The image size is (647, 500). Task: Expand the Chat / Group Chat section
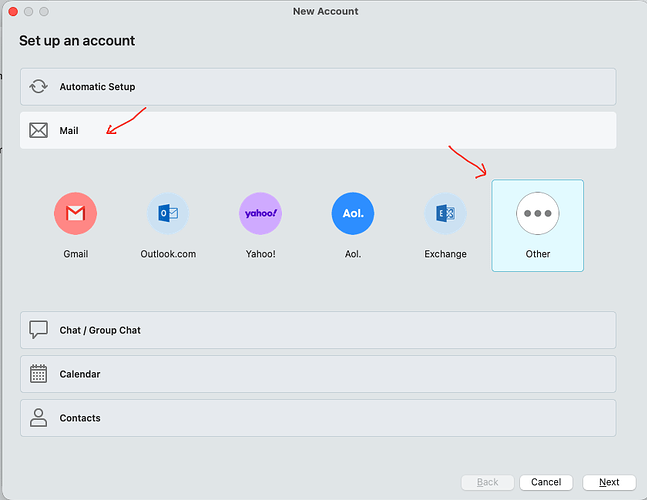pos(318,330)
